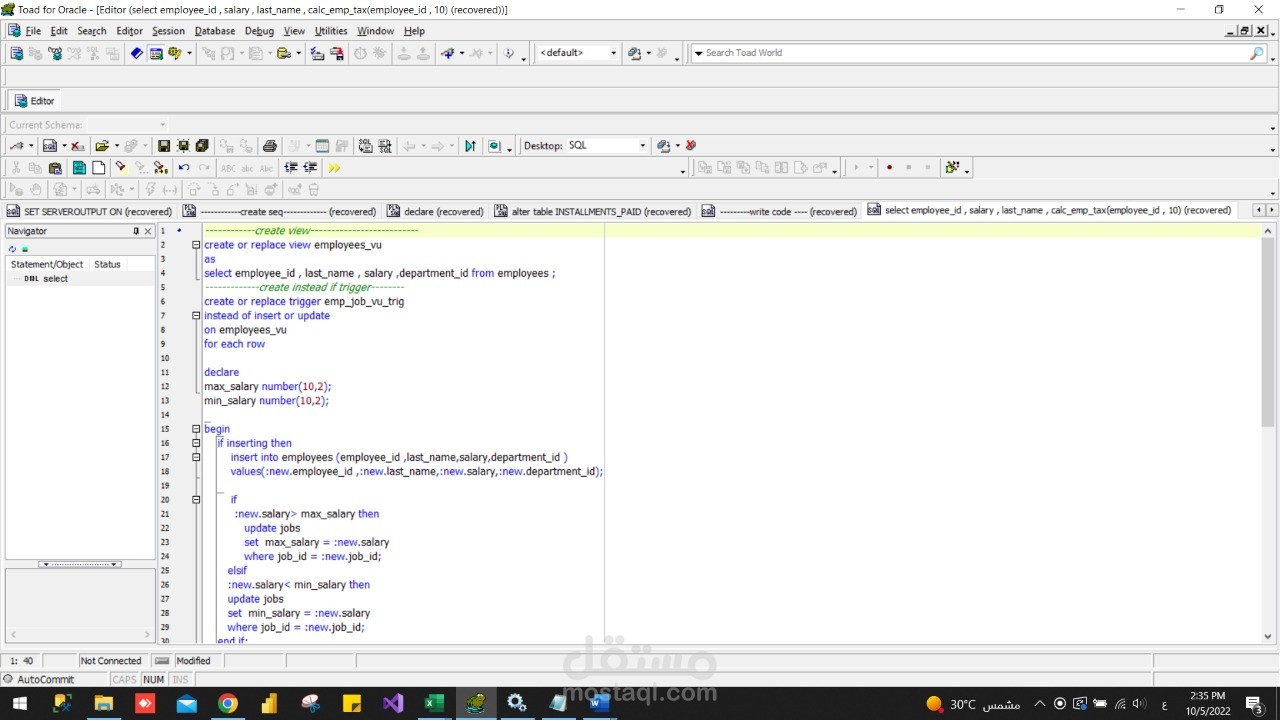This screenshot has width=1280, height=720.
Task: Collapse the instead of insert trigger block
Action: point(196,316)
